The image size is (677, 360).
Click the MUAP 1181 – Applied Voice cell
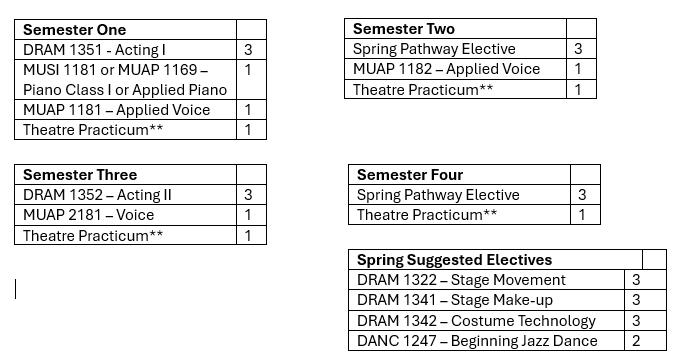[x=126, y=110]
